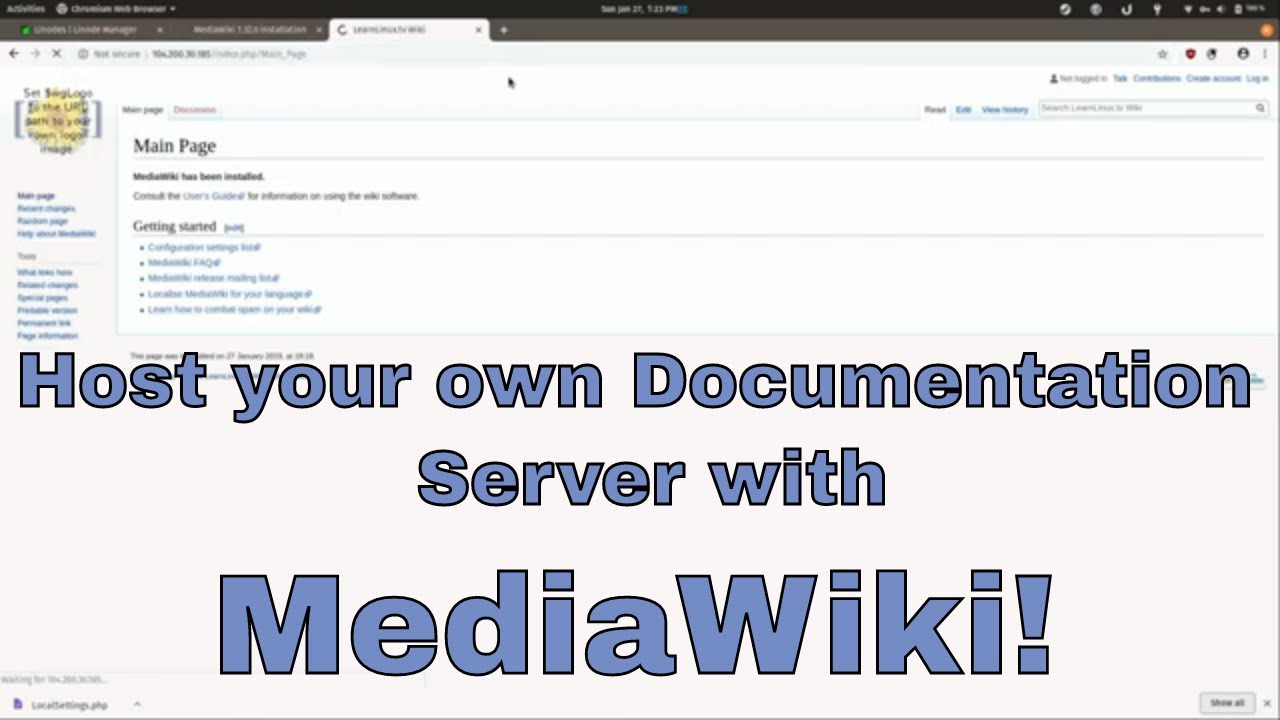Open the volume indicator in top bar
Screen dimensions: 1280x720
coord(1222,9)
